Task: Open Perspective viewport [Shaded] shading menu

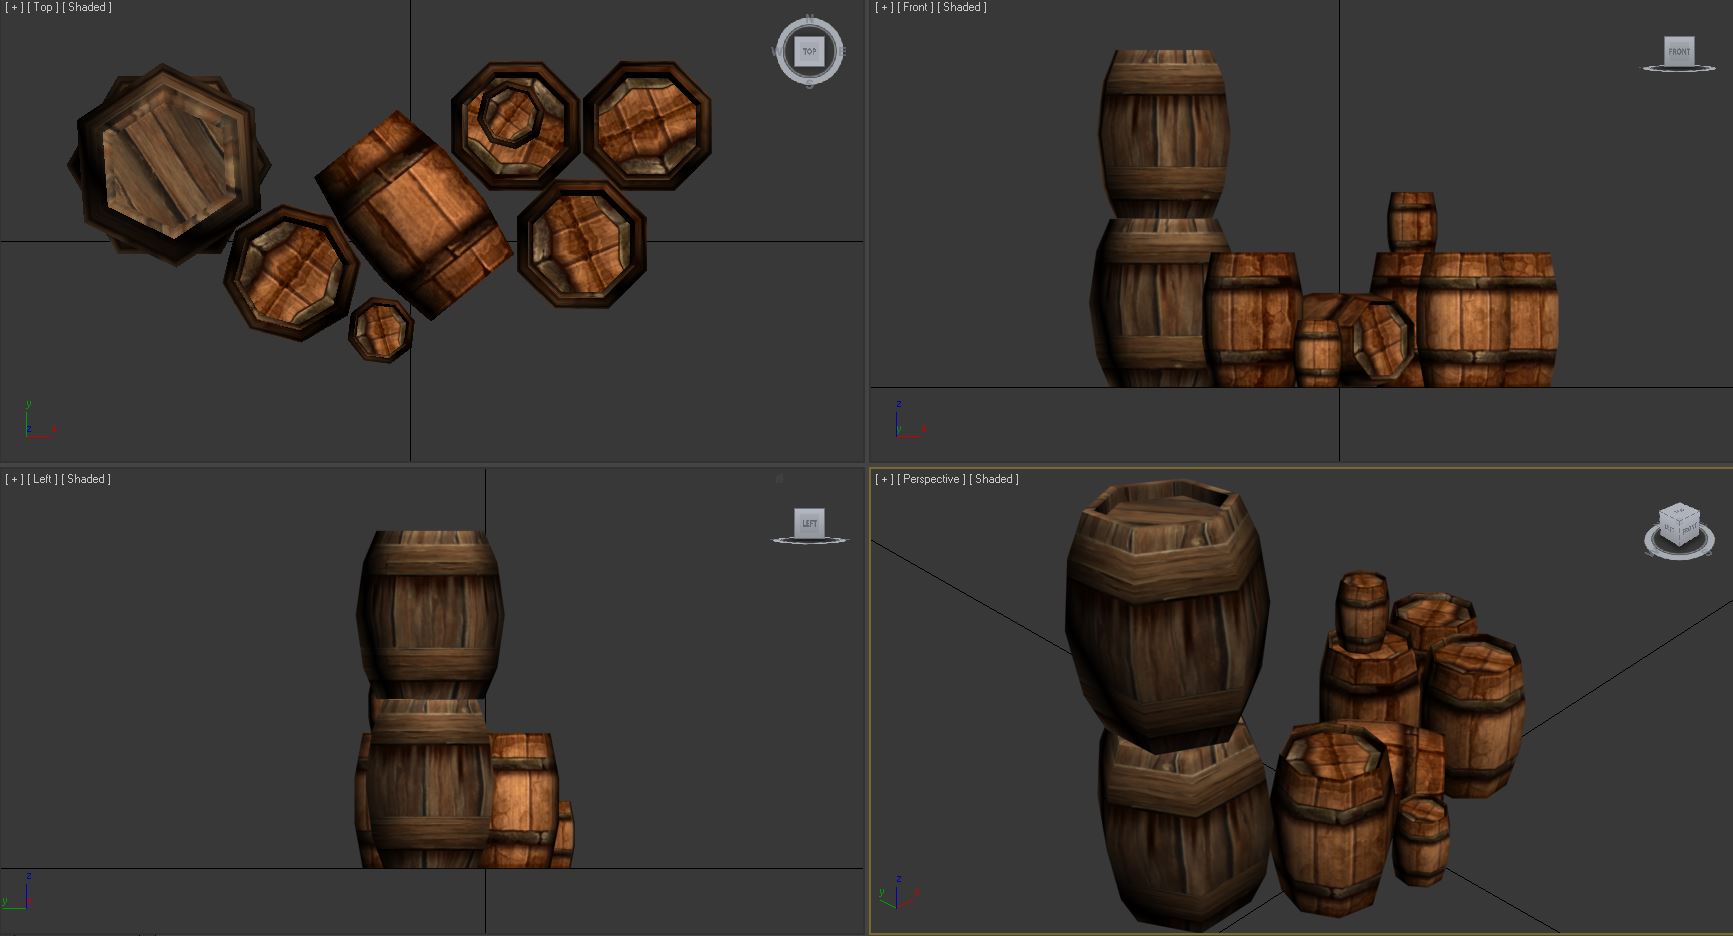Action: point(994,480)
